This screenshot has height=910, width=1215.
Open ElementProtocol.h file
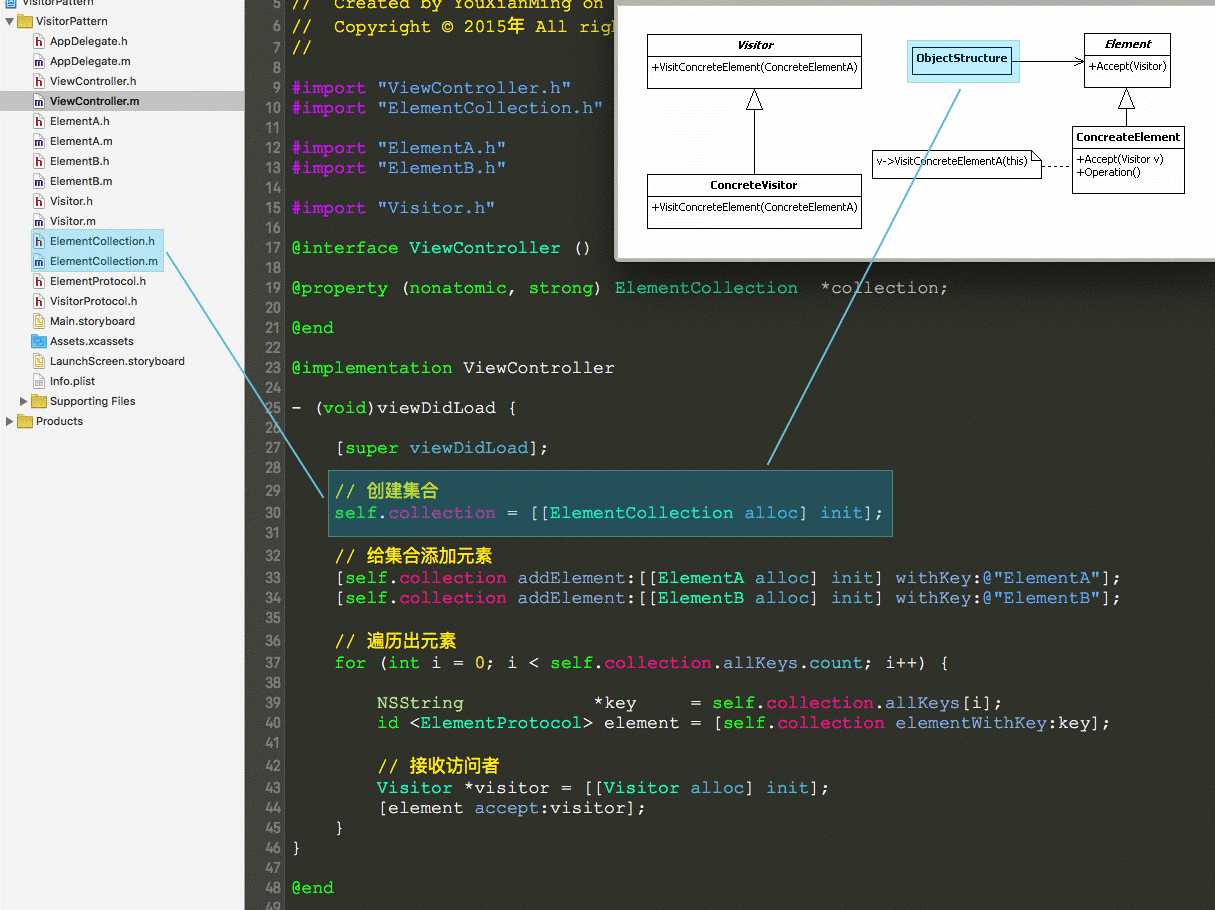coord(98,281)
